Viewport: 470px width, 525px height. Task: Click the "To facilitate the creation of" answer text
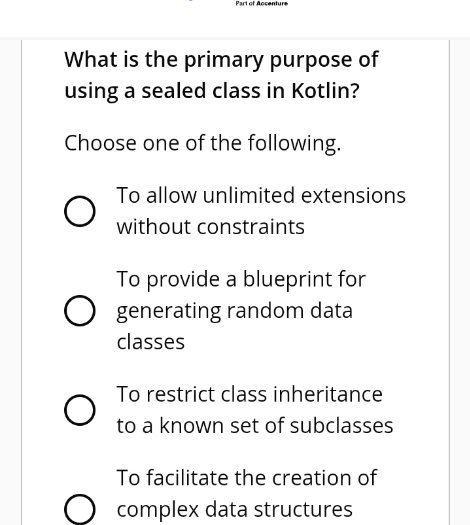click(247, 477)
